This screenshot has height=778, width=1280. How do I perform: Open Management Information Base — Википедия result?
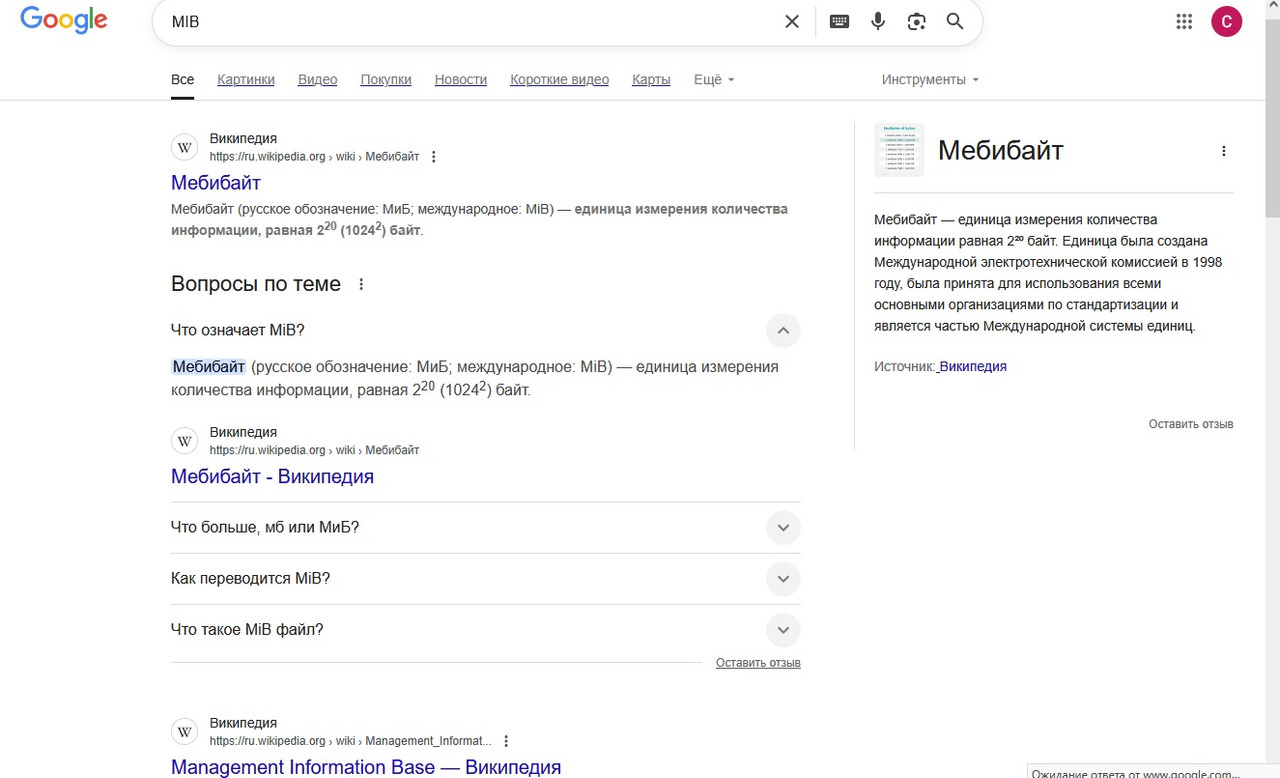366,767
